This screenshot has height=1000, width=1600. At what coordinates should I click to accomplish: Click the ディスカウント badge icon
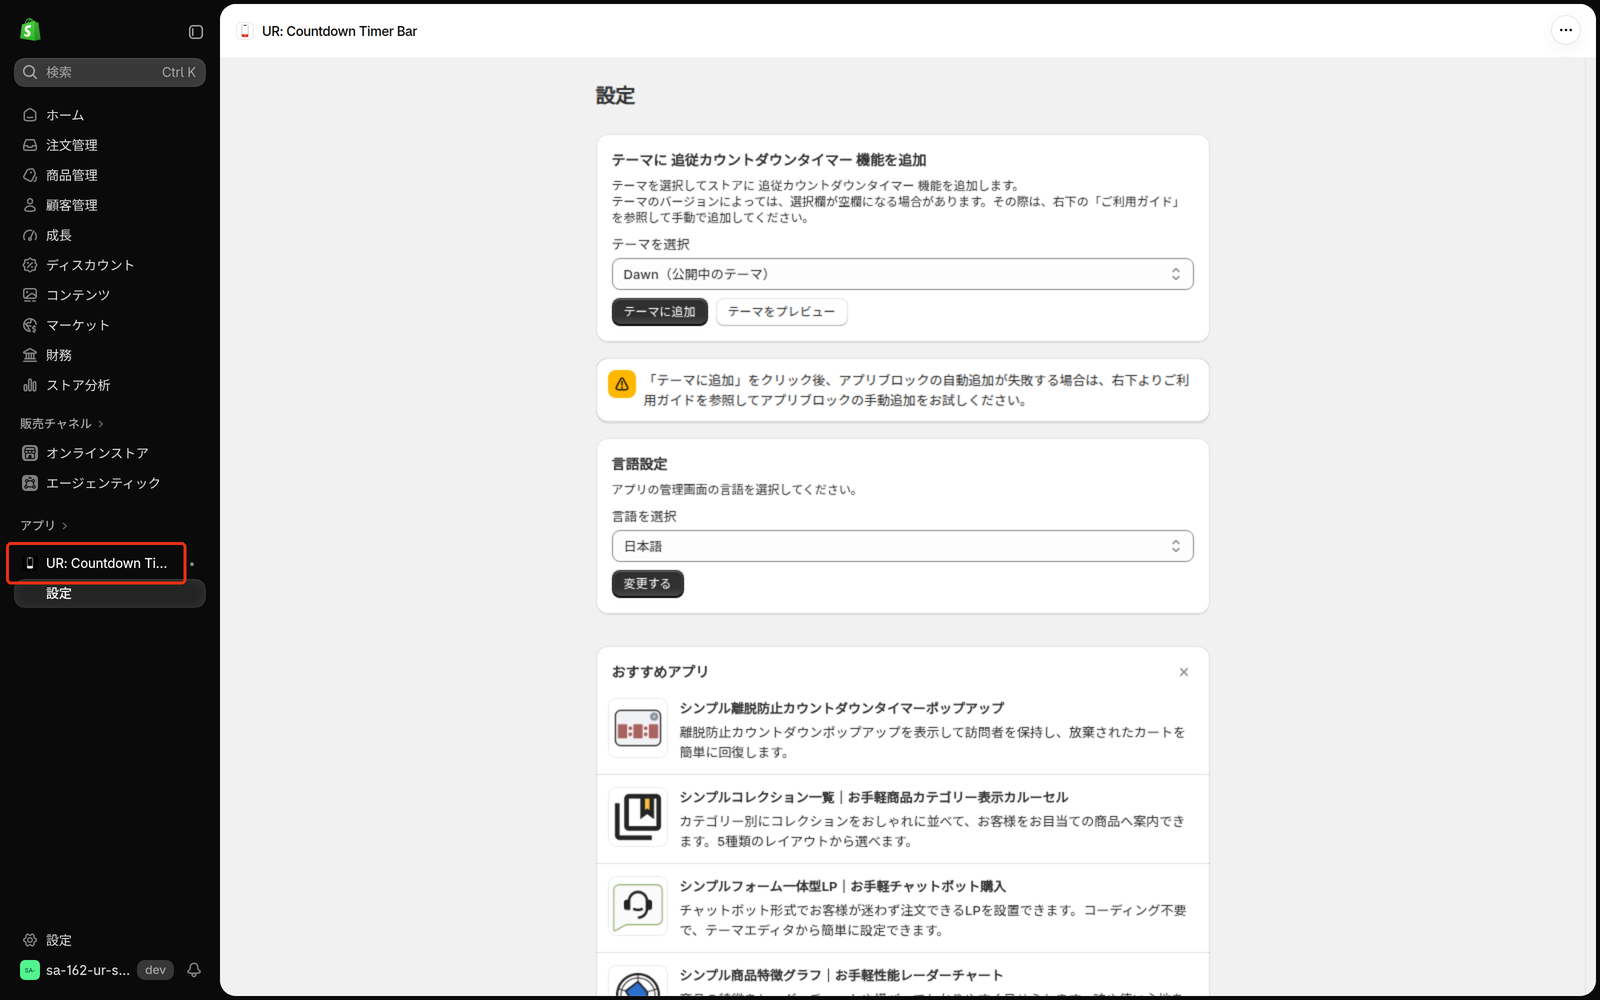pyautogui.click(x=30, y=265)
